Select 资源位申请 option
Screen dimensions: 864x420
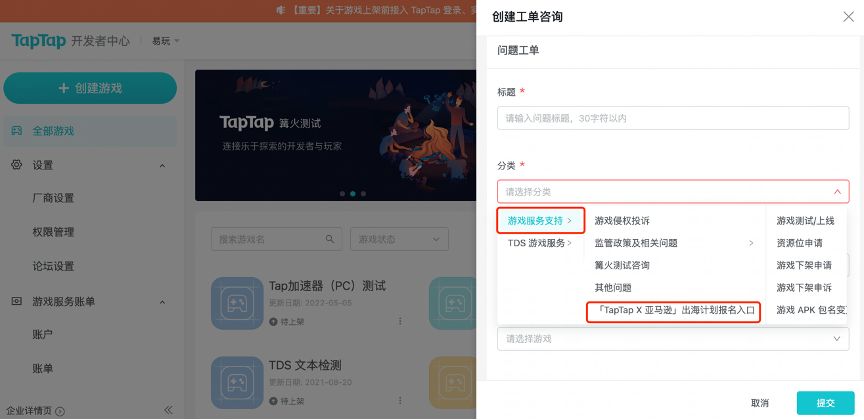[x=800, y=243]
